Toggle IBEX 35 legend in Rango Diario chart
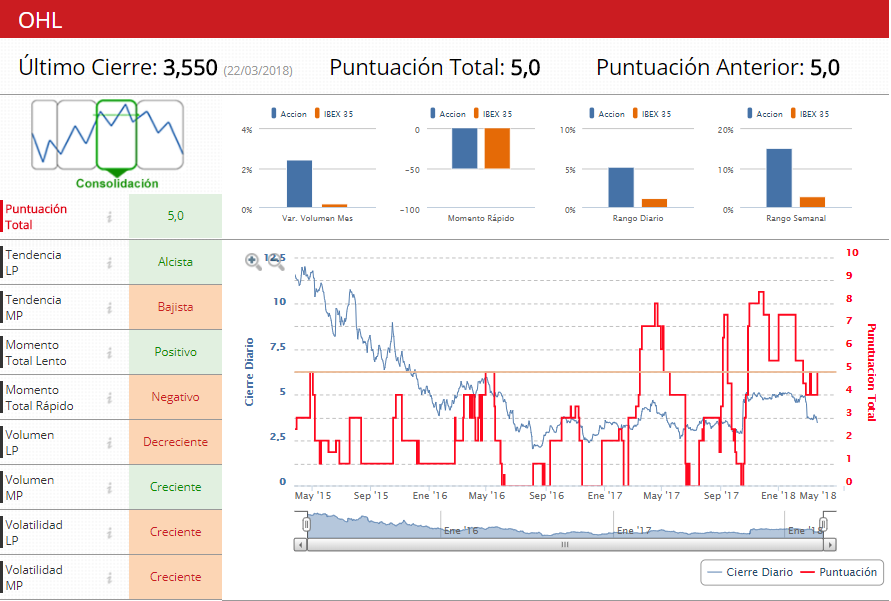Image resolution: width=891 pixels, height=601 pixels. click(652, 114)
